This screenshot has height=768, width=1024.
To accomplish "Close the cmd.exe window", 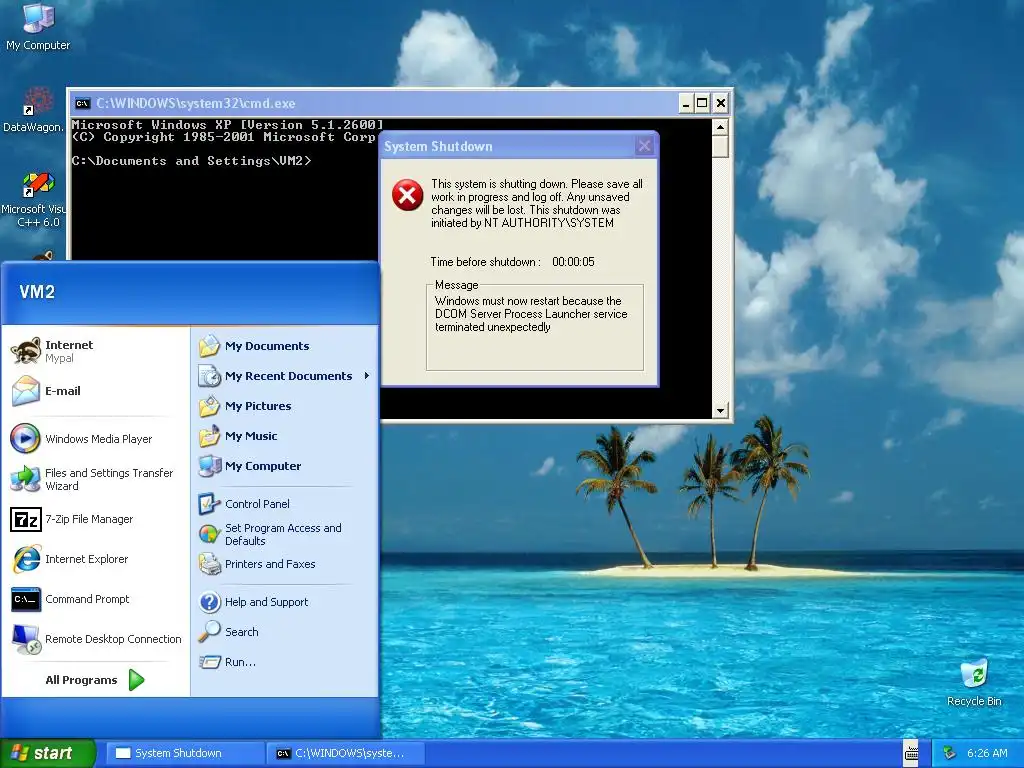I will pos(720,103).
